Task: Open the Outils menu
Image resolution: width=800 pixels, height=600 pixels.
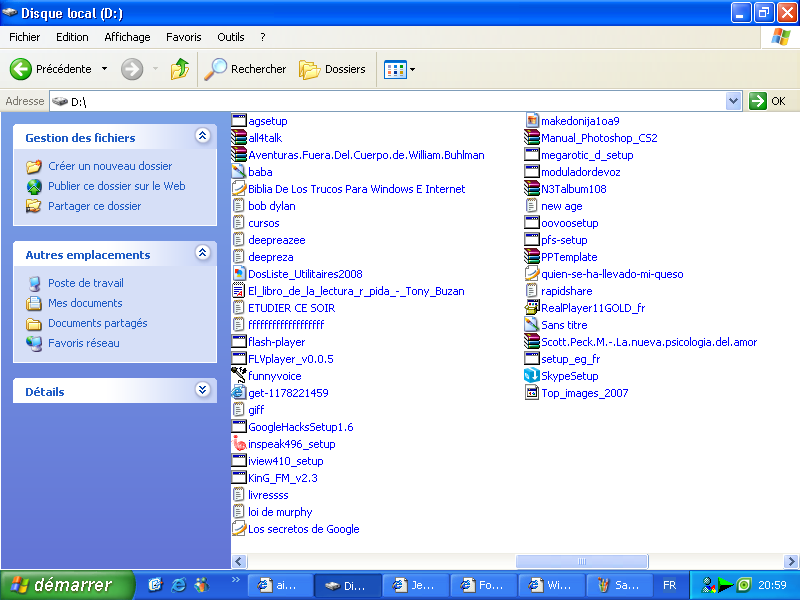Action: click(x=231, y=37)
